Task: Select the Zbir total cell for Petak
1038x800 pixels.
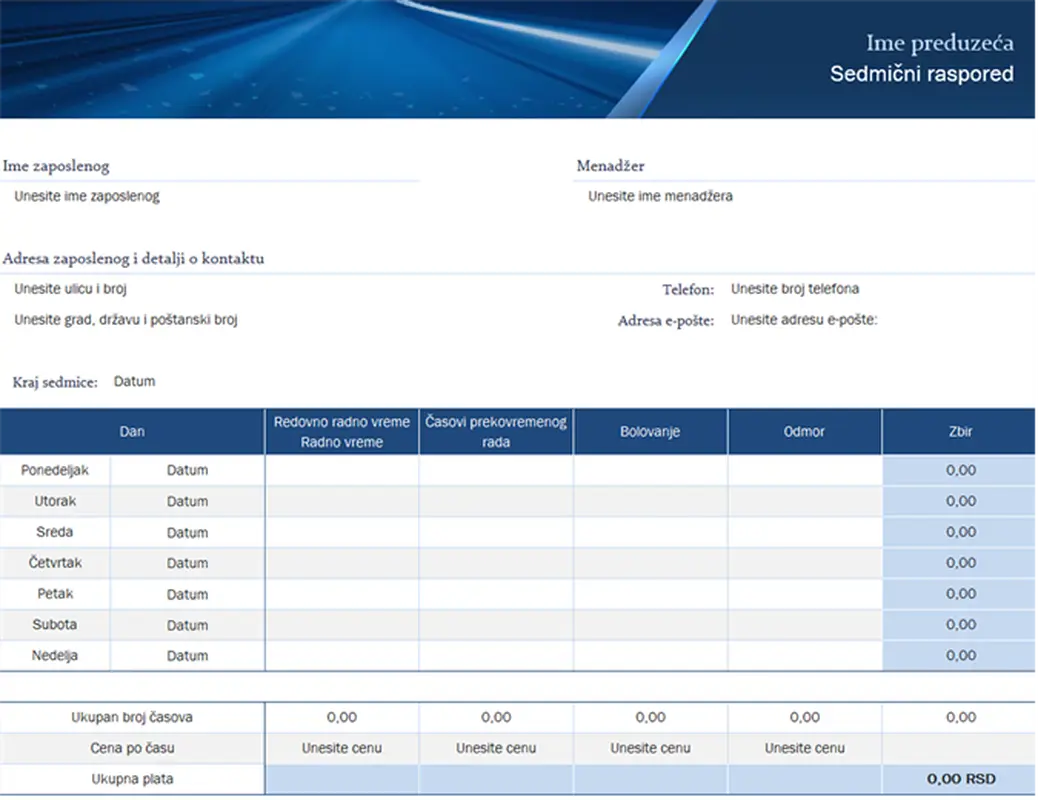Action: pos(960,594)
